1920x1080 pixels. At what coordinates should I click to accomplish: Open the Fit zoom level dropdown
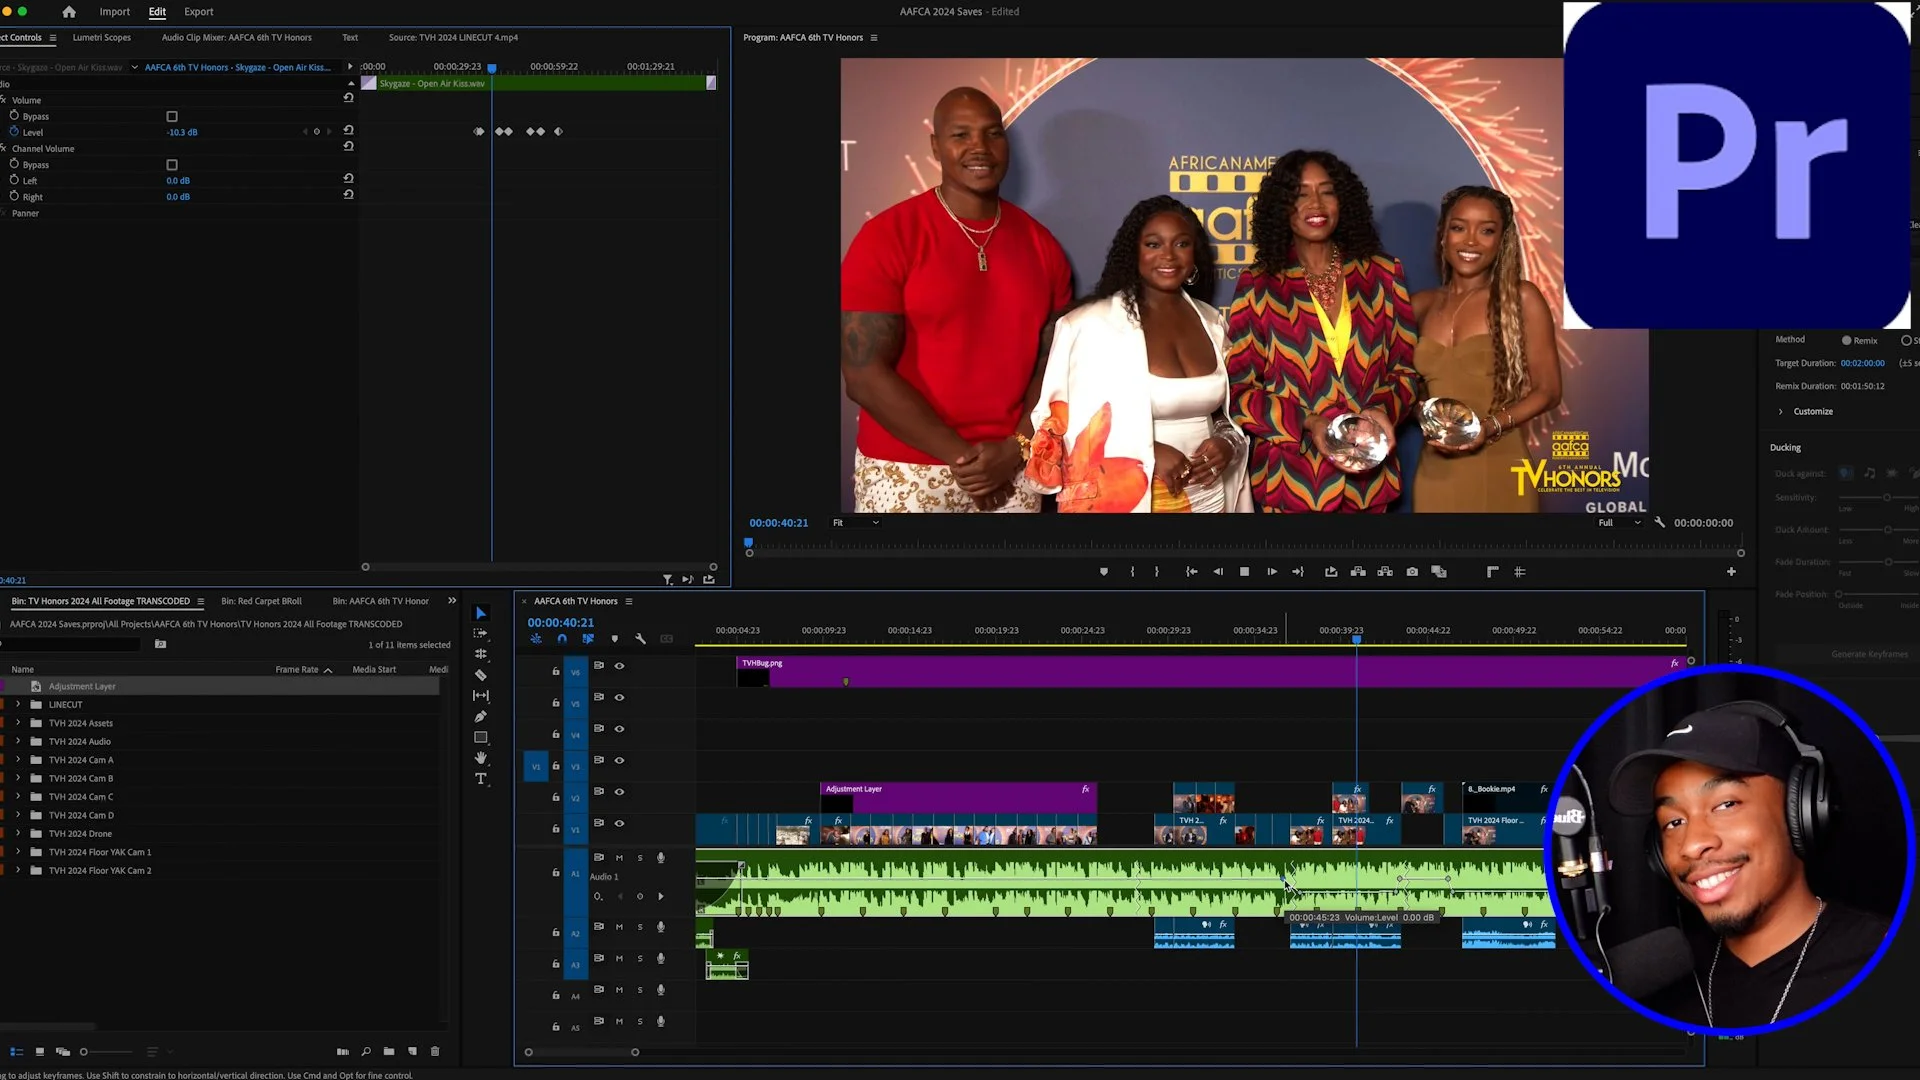pos(856,523)
